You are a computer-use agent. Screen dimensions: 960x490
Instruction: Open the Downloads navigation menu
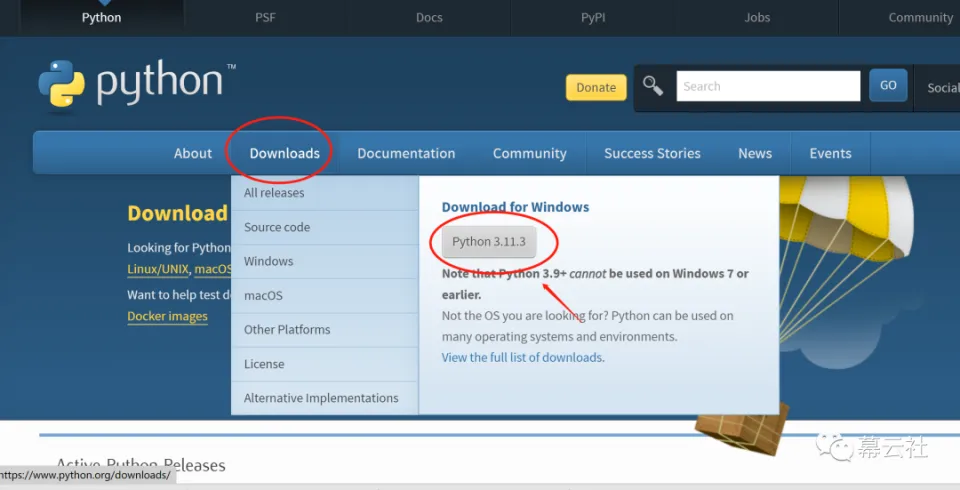pyautogui.click(x=285, y=153)
